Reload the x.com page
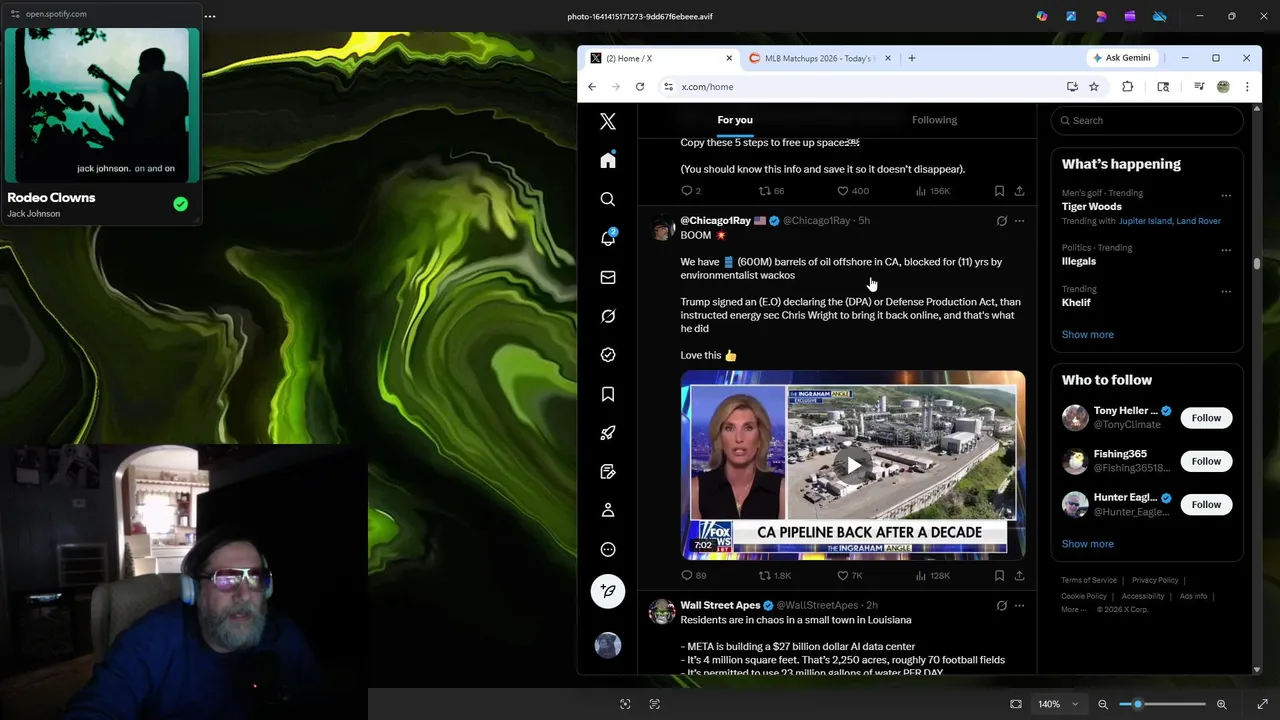The height and width of the screenshot is (720, 1280). click(x=640, y=87)
